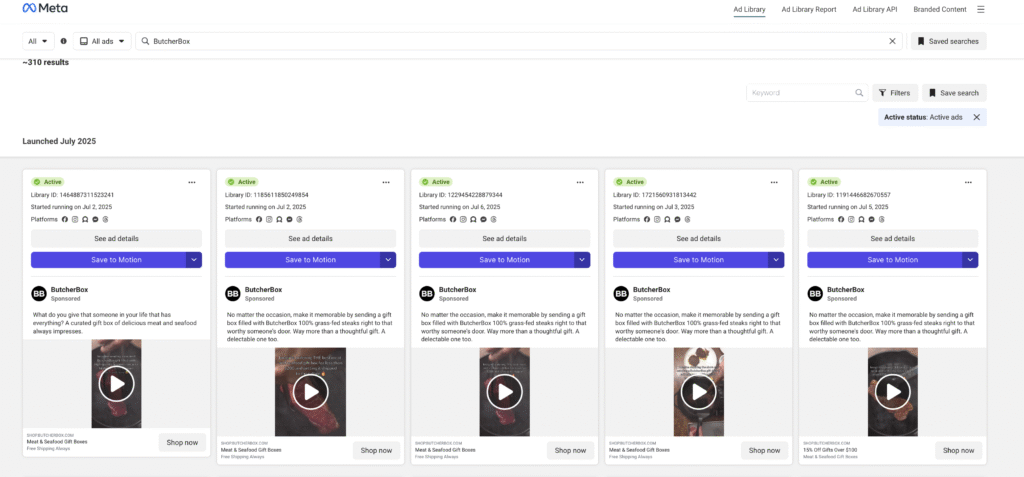Play the video in ad 1185611850249854
Image resolution: width=1024 pixels, height=477 pixels.
tap(310, 392)
